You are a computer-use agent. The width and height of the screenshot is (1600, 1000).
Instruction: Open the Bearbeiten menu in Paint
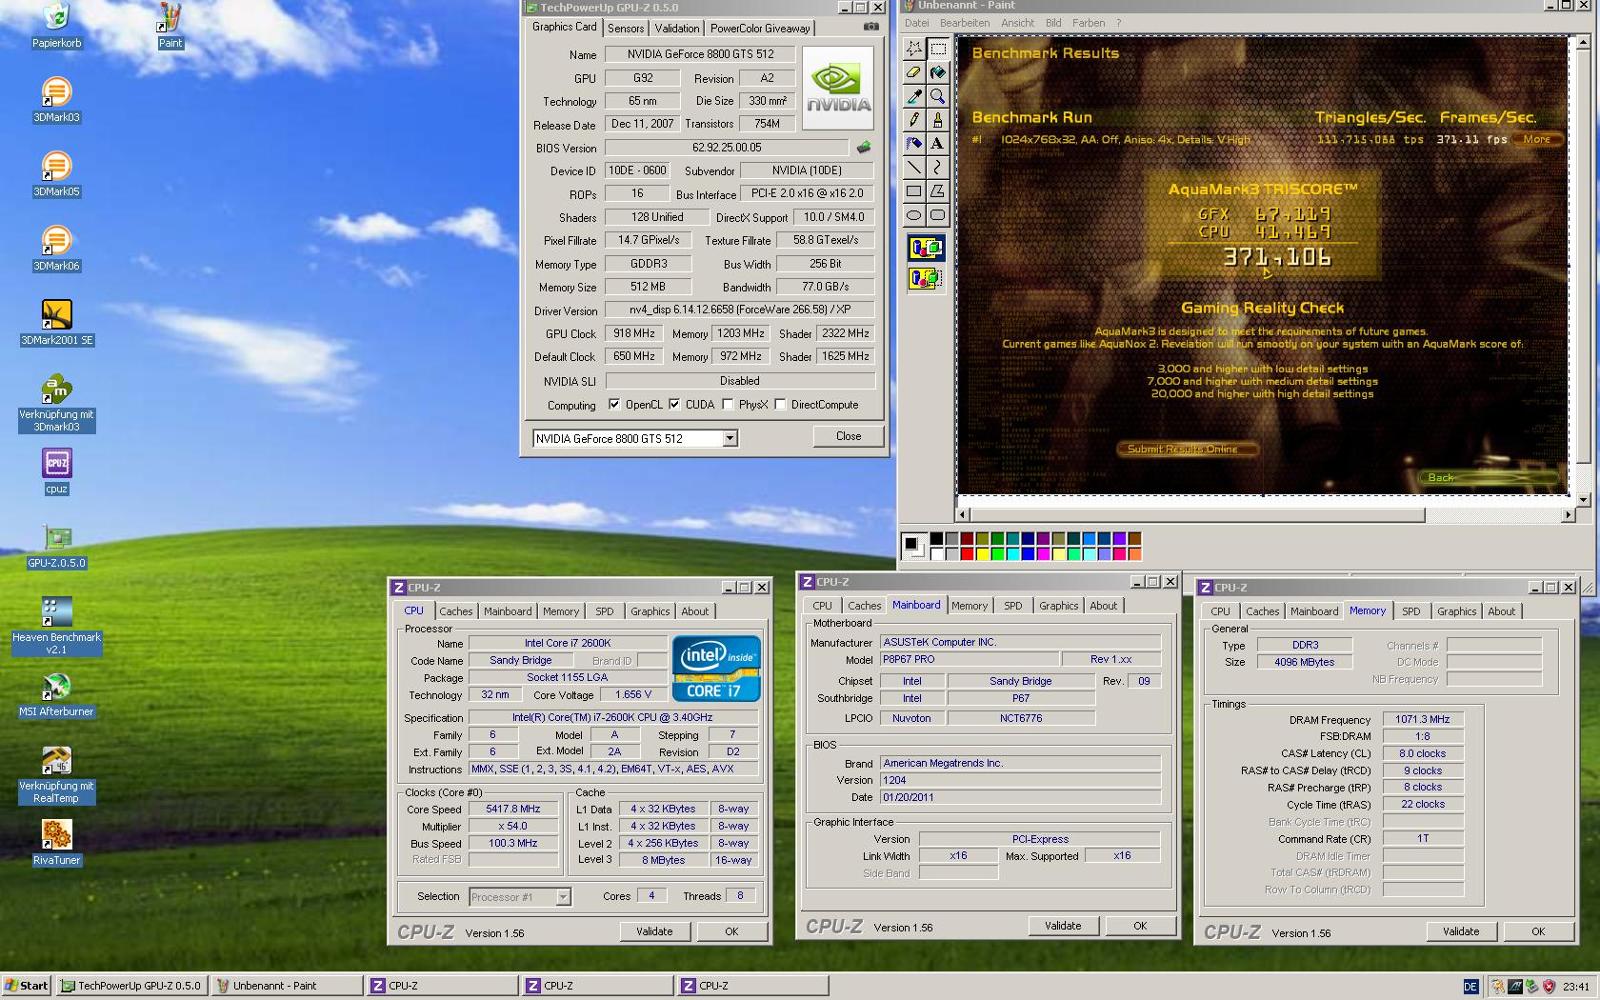point(965,23)
